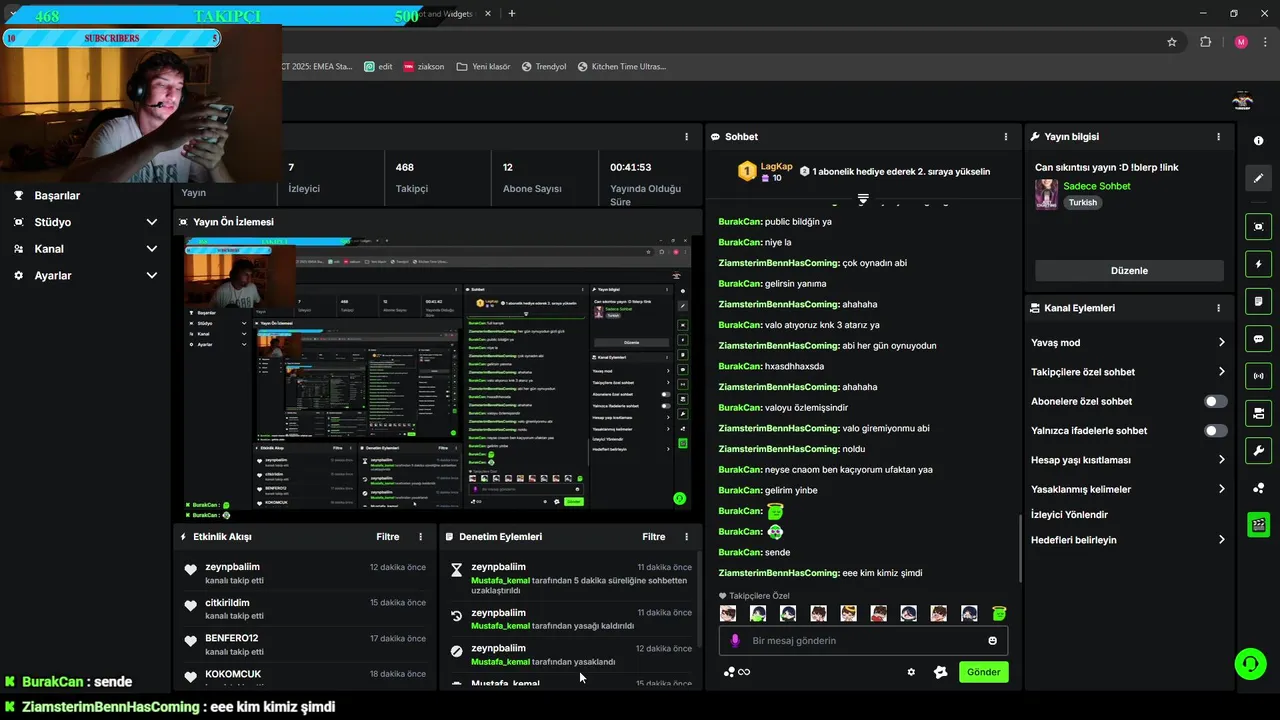The height and width of the screenshot is (720, 1280).
Task: Toggle the chat bubble panel icon
Action: point(1258,339)
